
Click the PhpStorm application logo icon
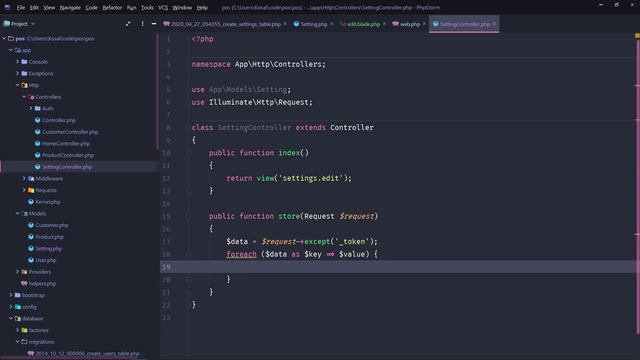[7, 7]
